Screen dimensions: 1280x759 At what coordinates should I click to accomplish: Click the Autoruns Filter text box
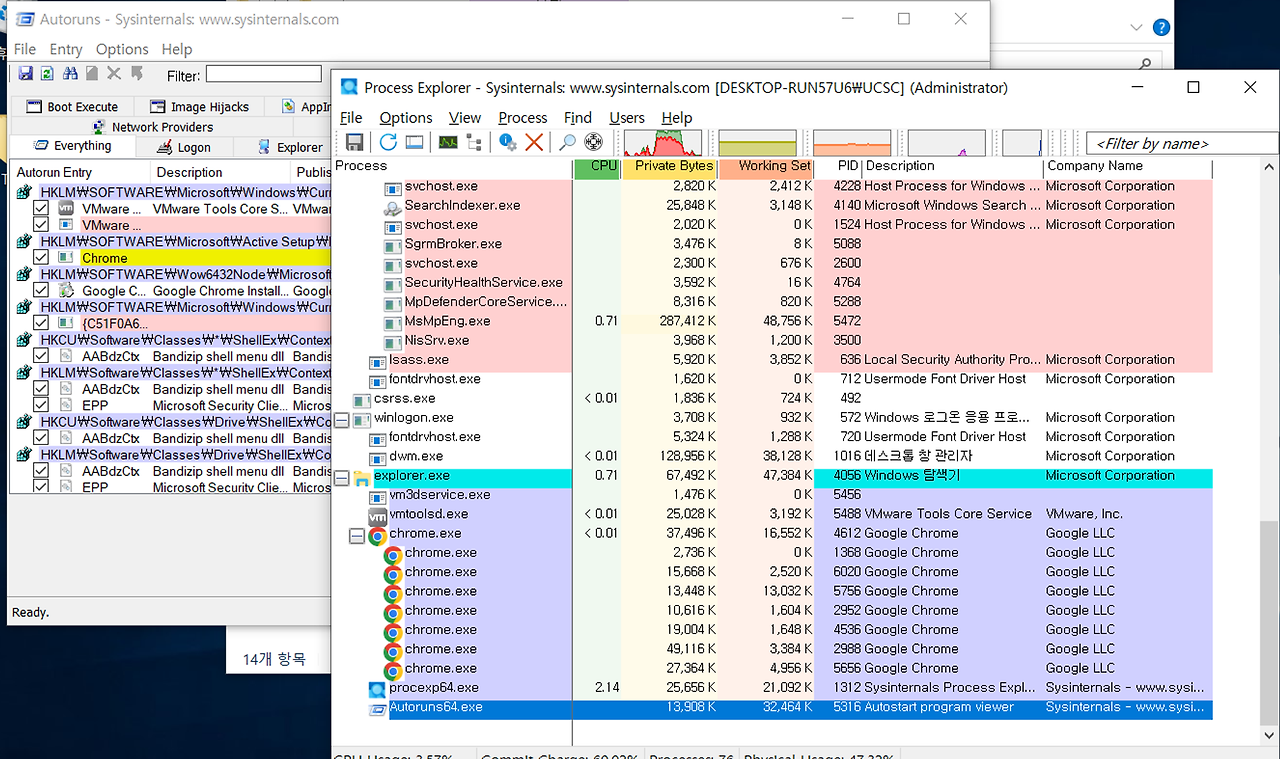coord(264,75)
